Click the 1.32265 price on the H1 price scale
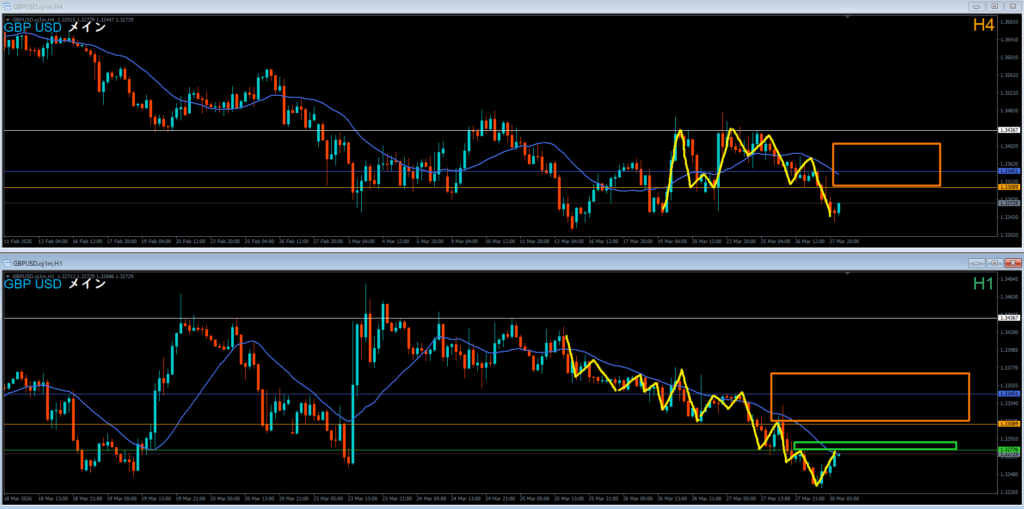The image size is (1024, 509). [1009, 491]
